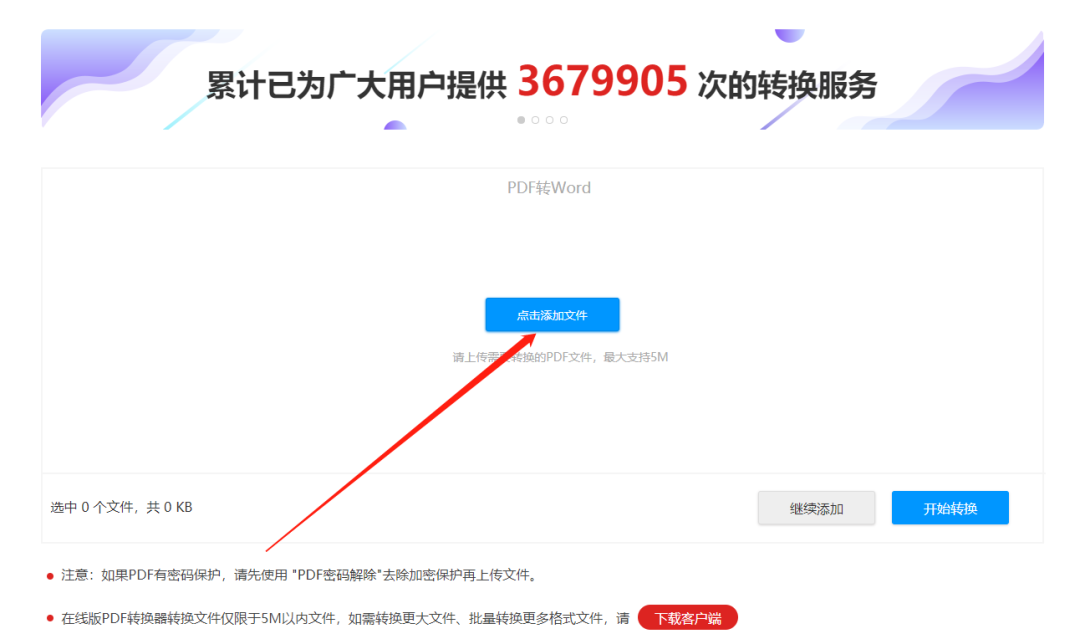Jump to the fourth banner carousel dot
The image size is (1080, 644).
coord(563,120)
